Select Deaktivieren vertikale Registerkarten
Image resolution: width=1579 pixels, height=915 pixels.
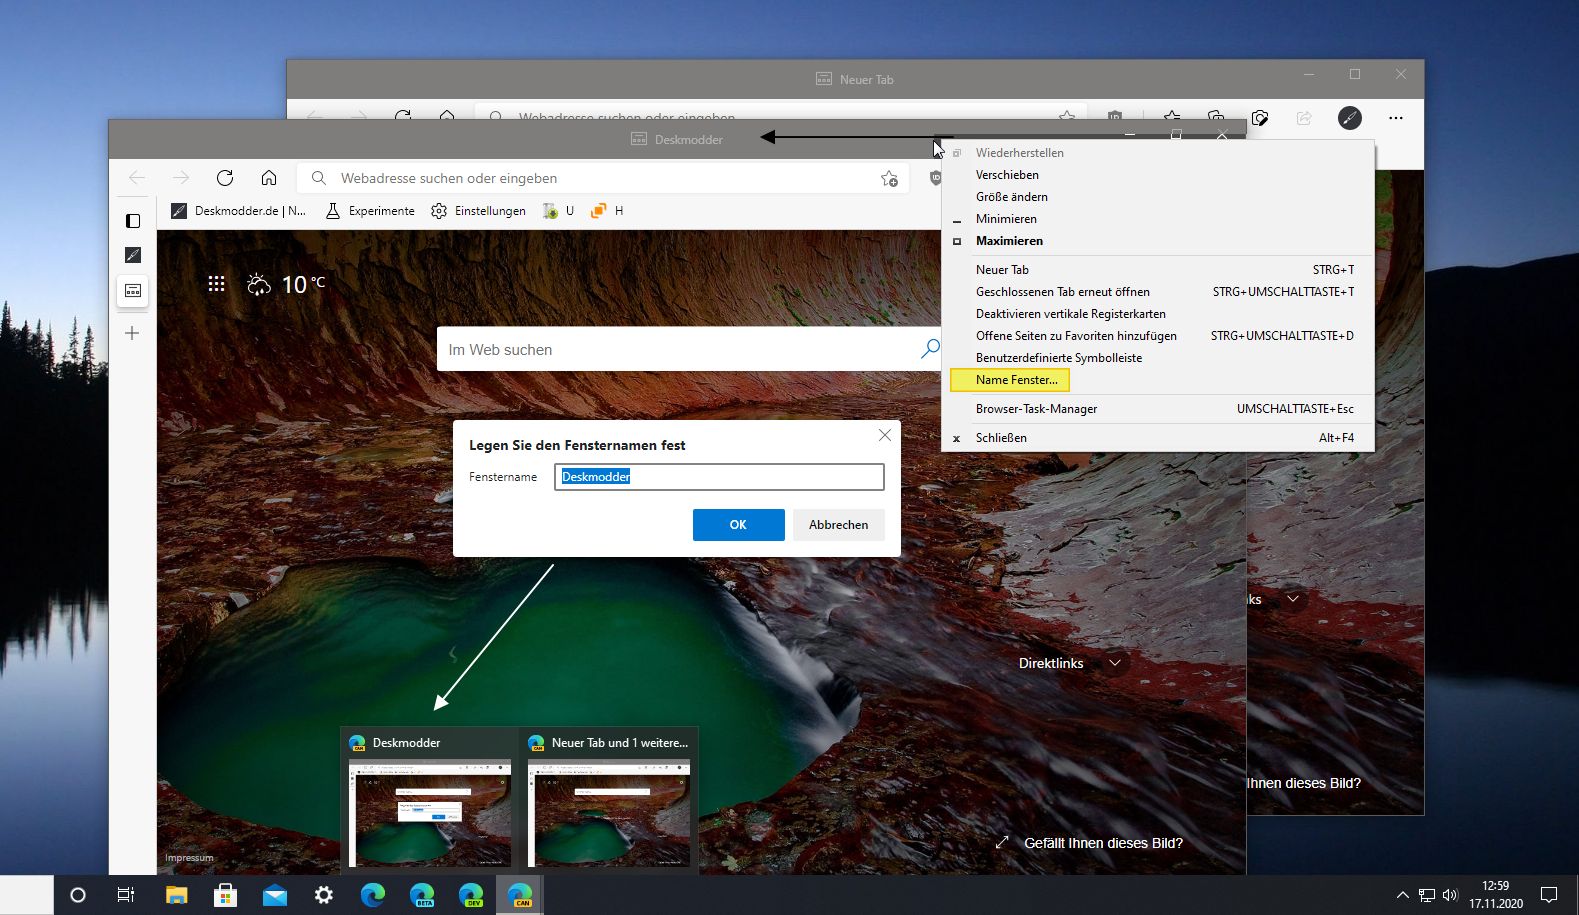[x=1158, y=314]
